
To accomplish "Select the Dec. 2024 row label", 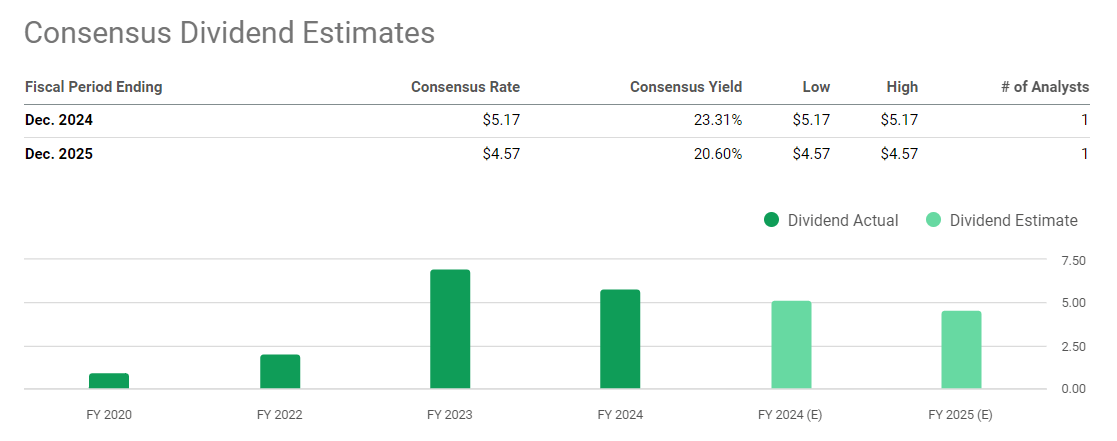I will (59, 120).
